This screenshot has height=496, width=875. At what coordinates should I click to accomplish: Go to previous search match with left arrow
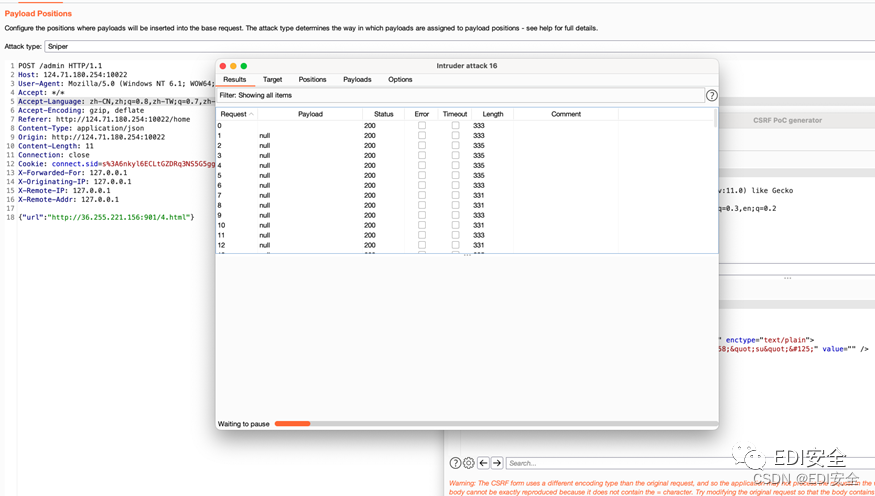tap(484, 463)
